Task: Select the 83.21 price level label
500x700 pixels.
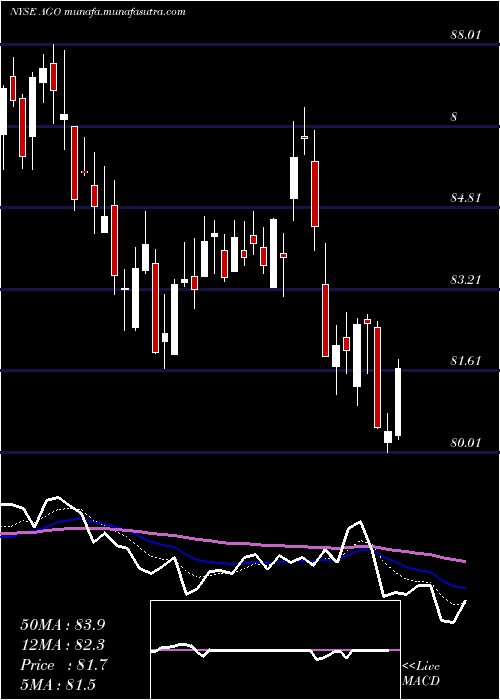Action: pos(466,280)
